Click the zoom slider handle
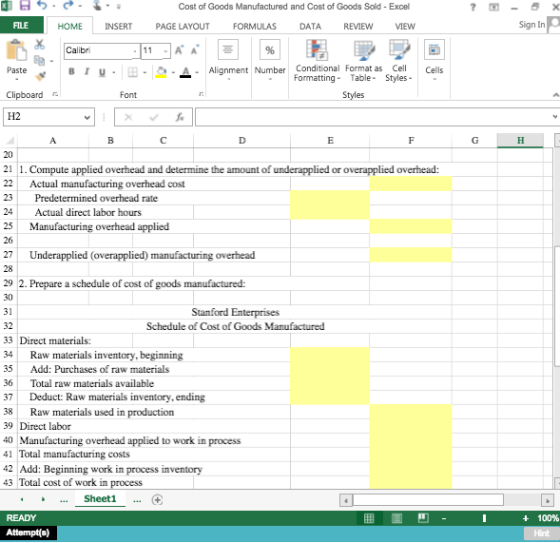The image size is (560, 543). [484, 518]
